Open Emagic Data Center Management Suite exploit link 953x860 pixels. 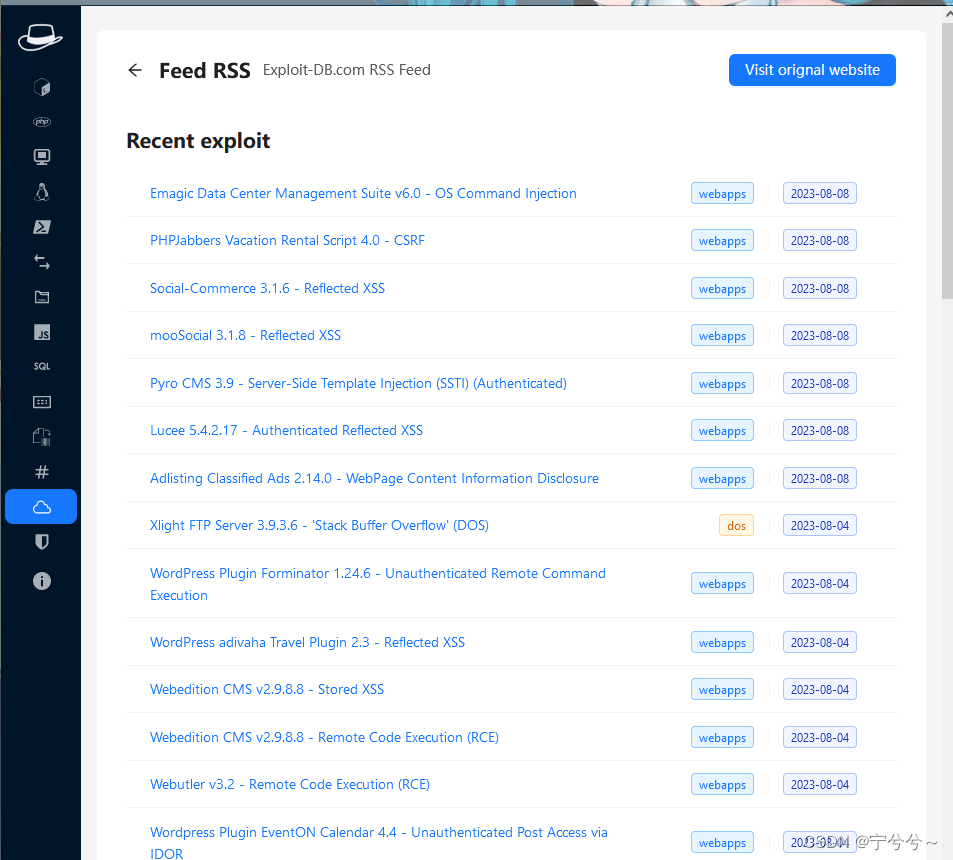(363, 193)
